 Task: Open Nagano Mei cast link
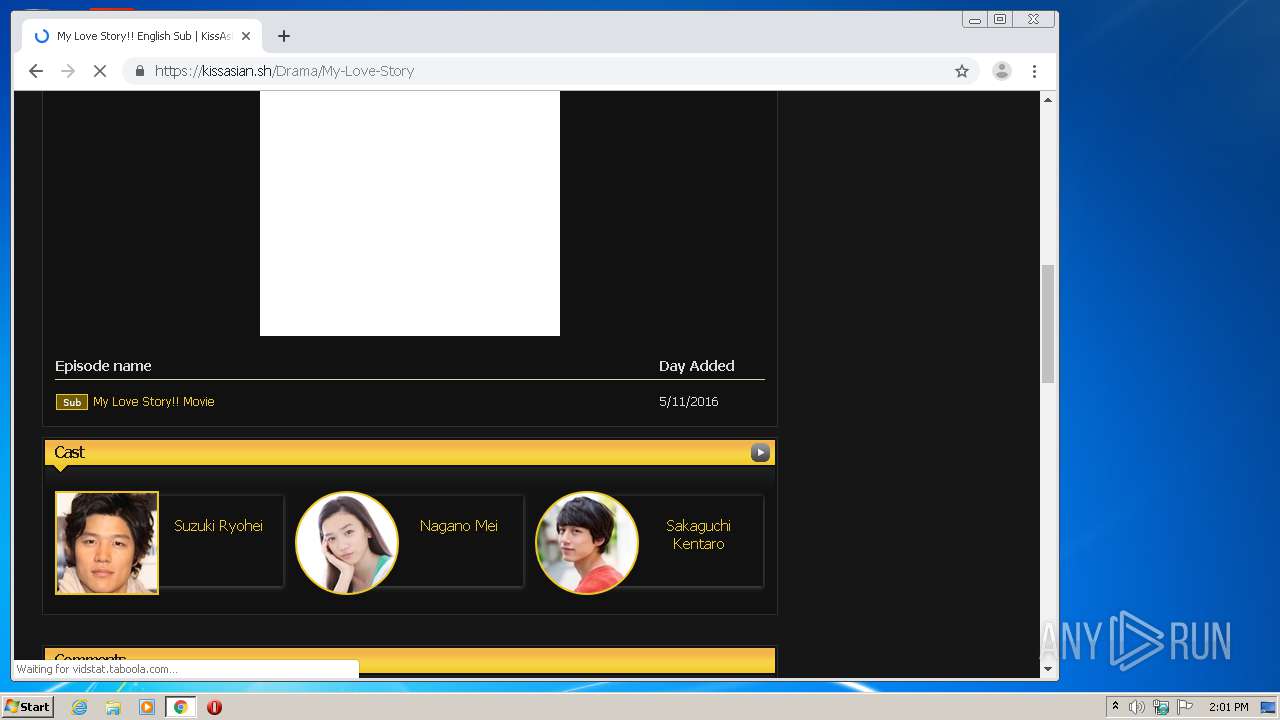click(459, 526)
